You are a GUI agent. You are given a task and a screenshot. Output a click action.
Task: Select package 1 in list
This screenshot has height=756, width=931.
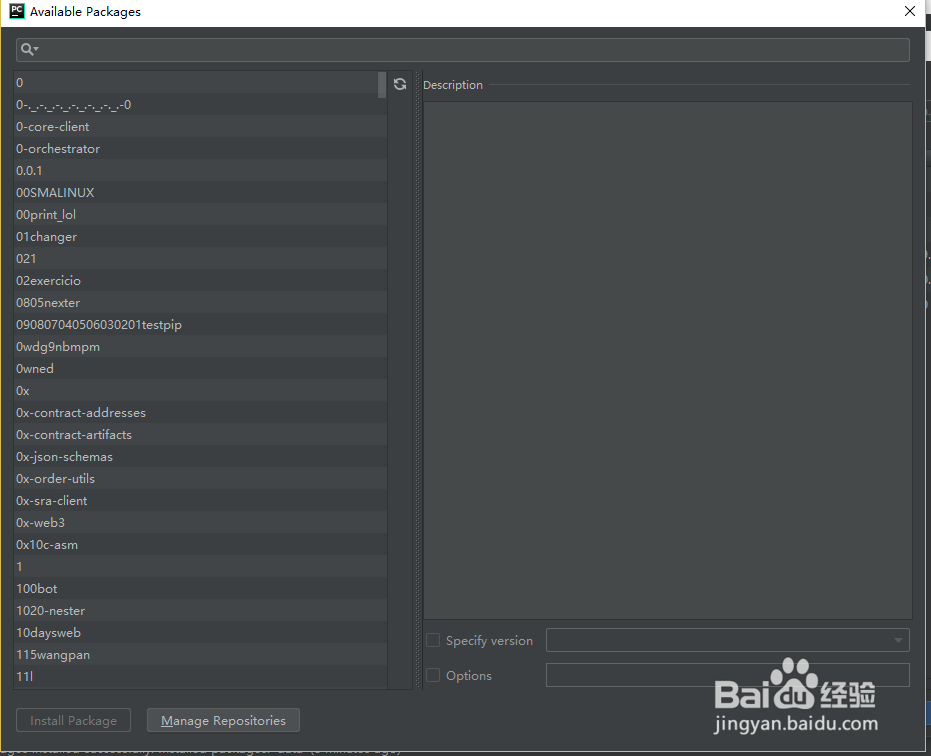coord(200,566)
